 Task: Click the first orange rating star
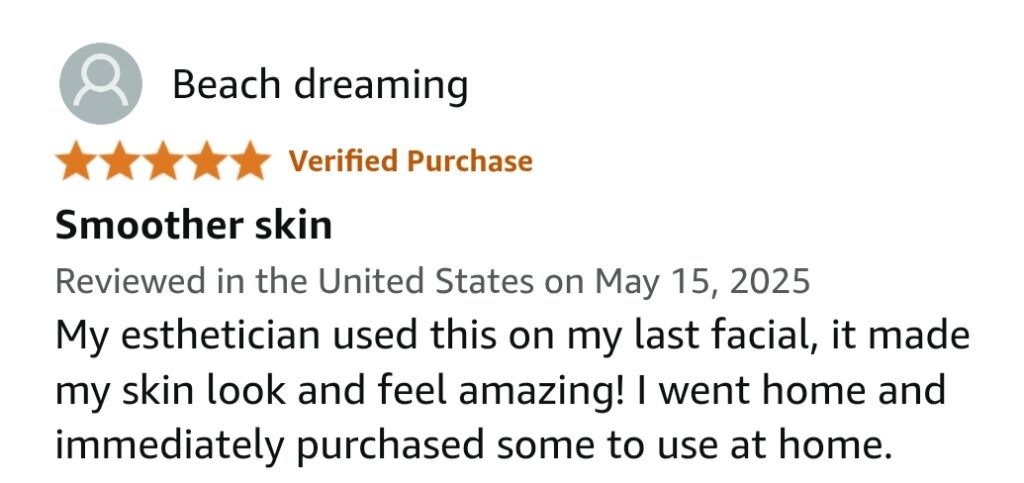coord(77,161)
